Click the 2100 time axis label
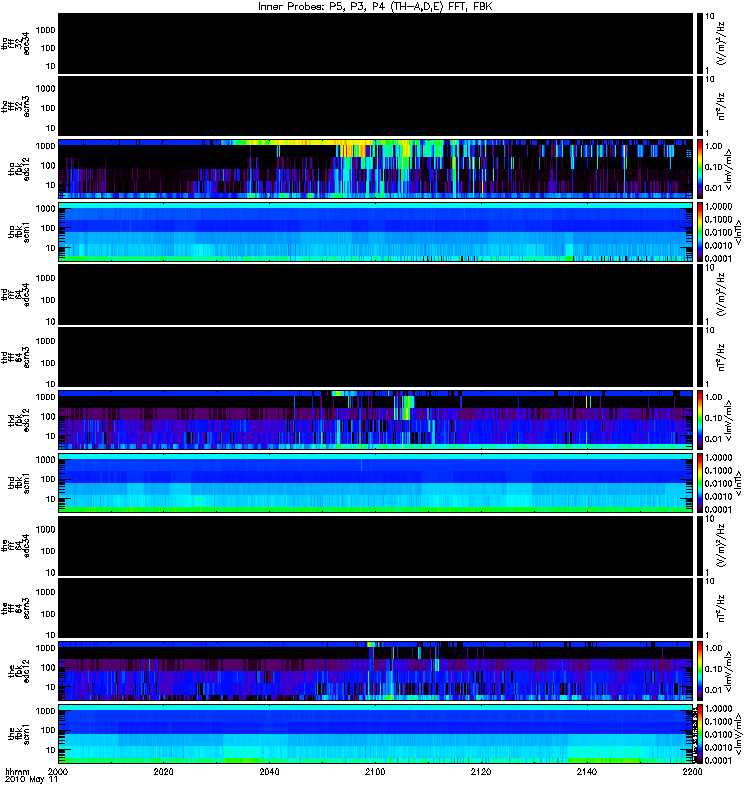This screenshot has height=800, width=750. point(375,771)
